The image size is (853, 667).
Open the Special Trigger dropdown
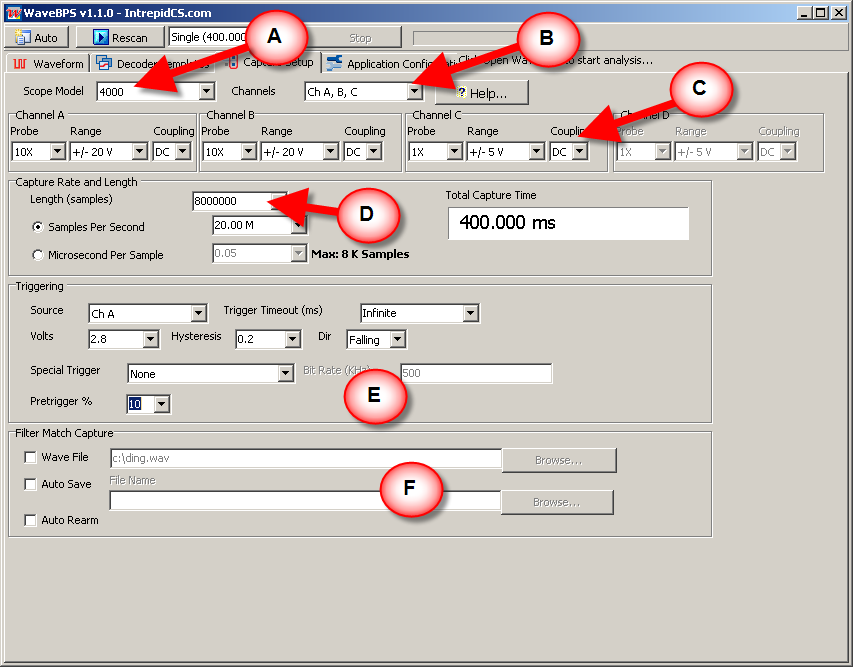(284, 374)
